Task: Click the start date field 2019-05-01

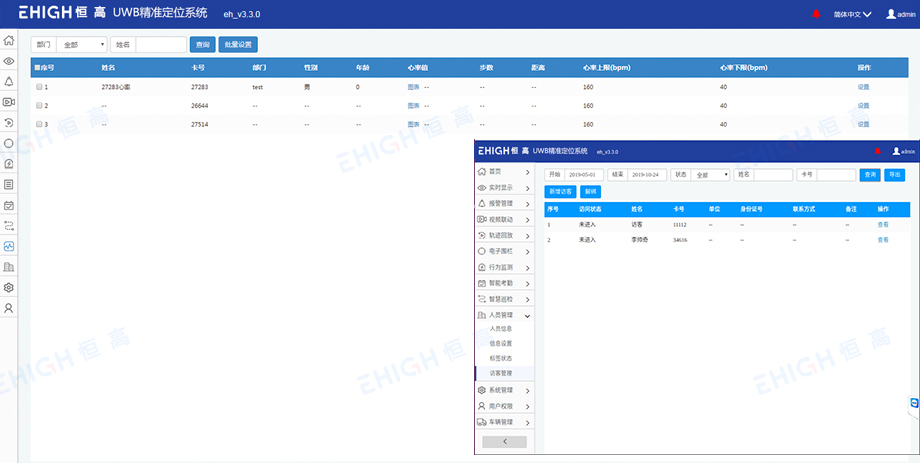Action: pyautogui.click(x=583, y=175)
